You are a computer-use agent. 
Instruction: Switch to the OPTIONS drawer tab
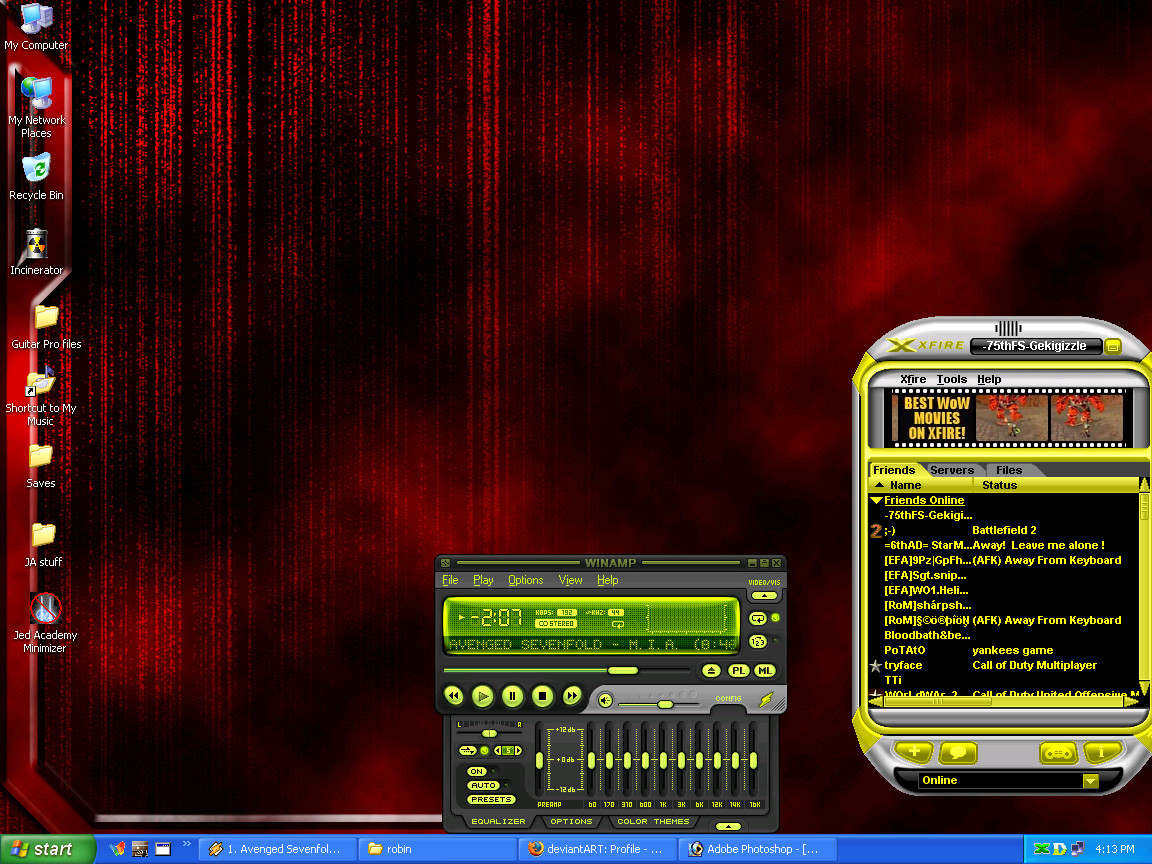[571, 821]
